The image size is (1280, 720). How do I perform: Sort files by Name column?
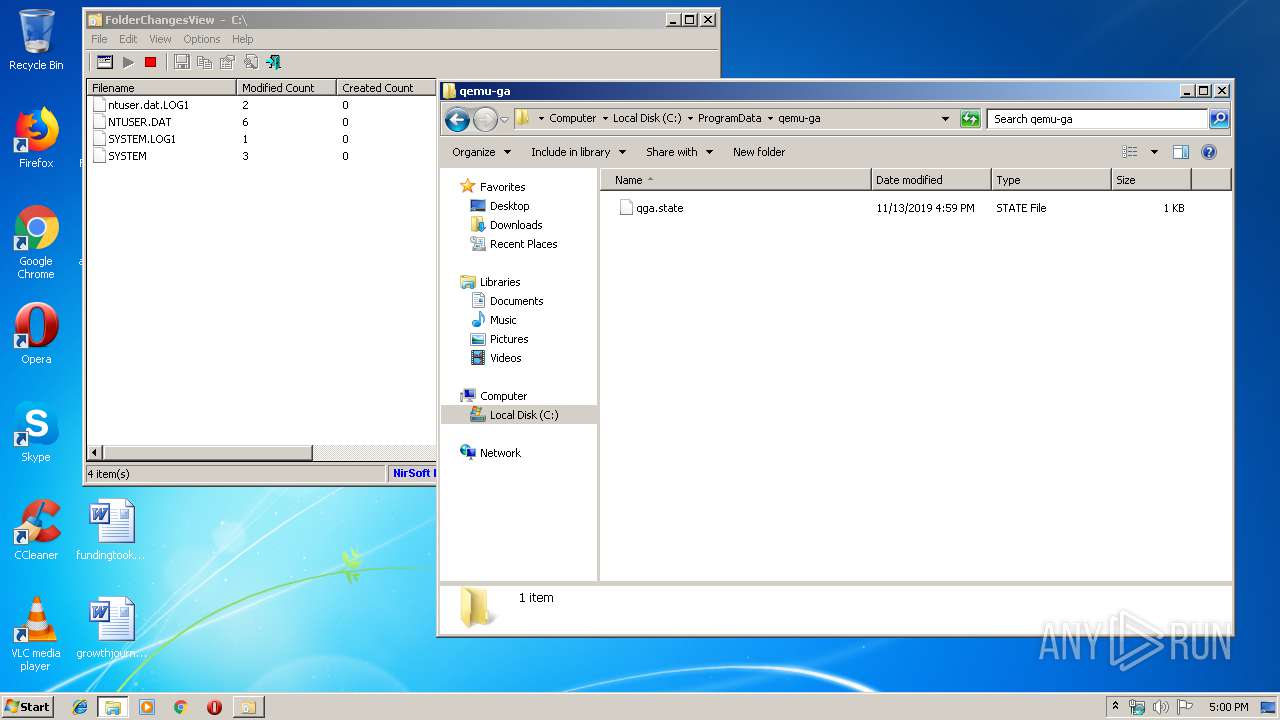[736, 180]
